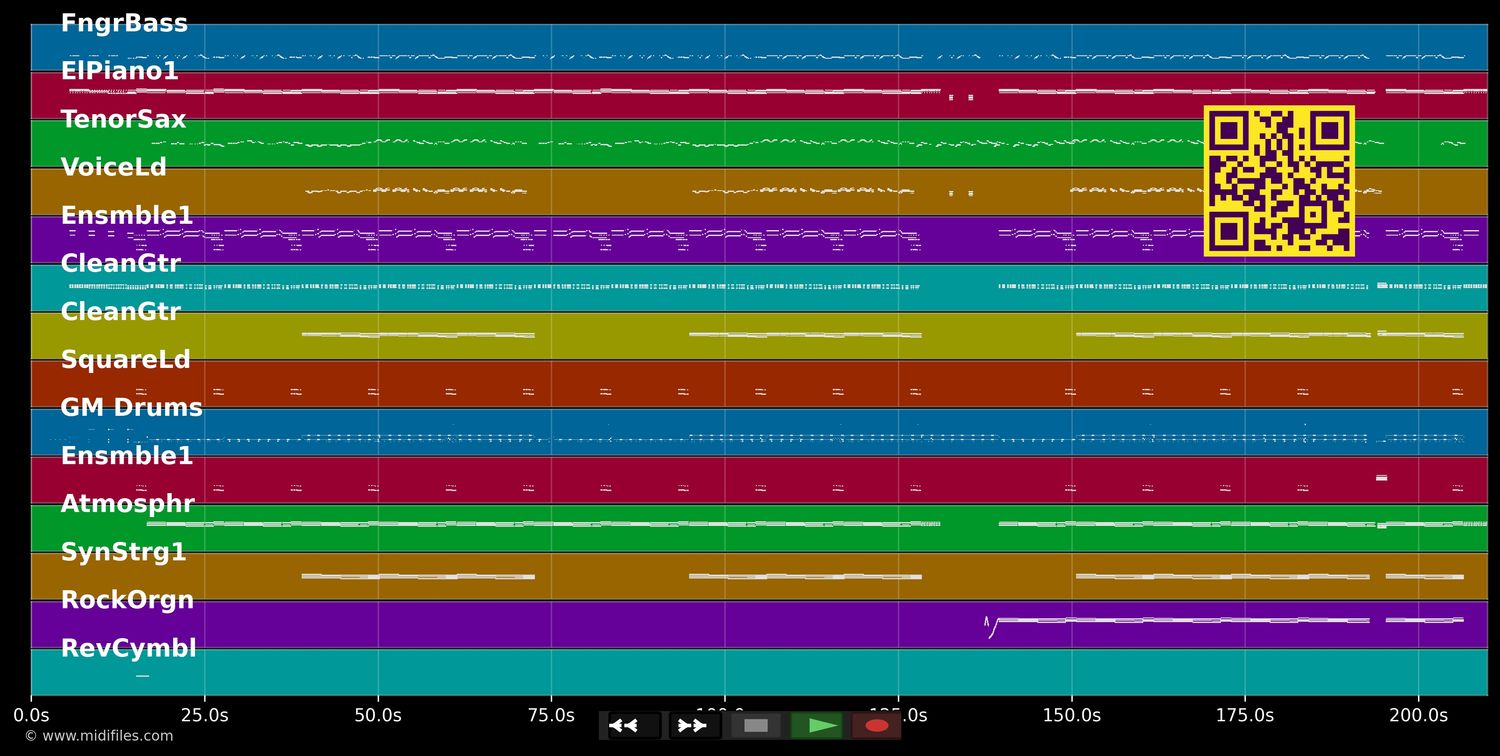Click the yellow QR code
Image resolution: width=1500 pixels, height=756 pixels.
1279,181
